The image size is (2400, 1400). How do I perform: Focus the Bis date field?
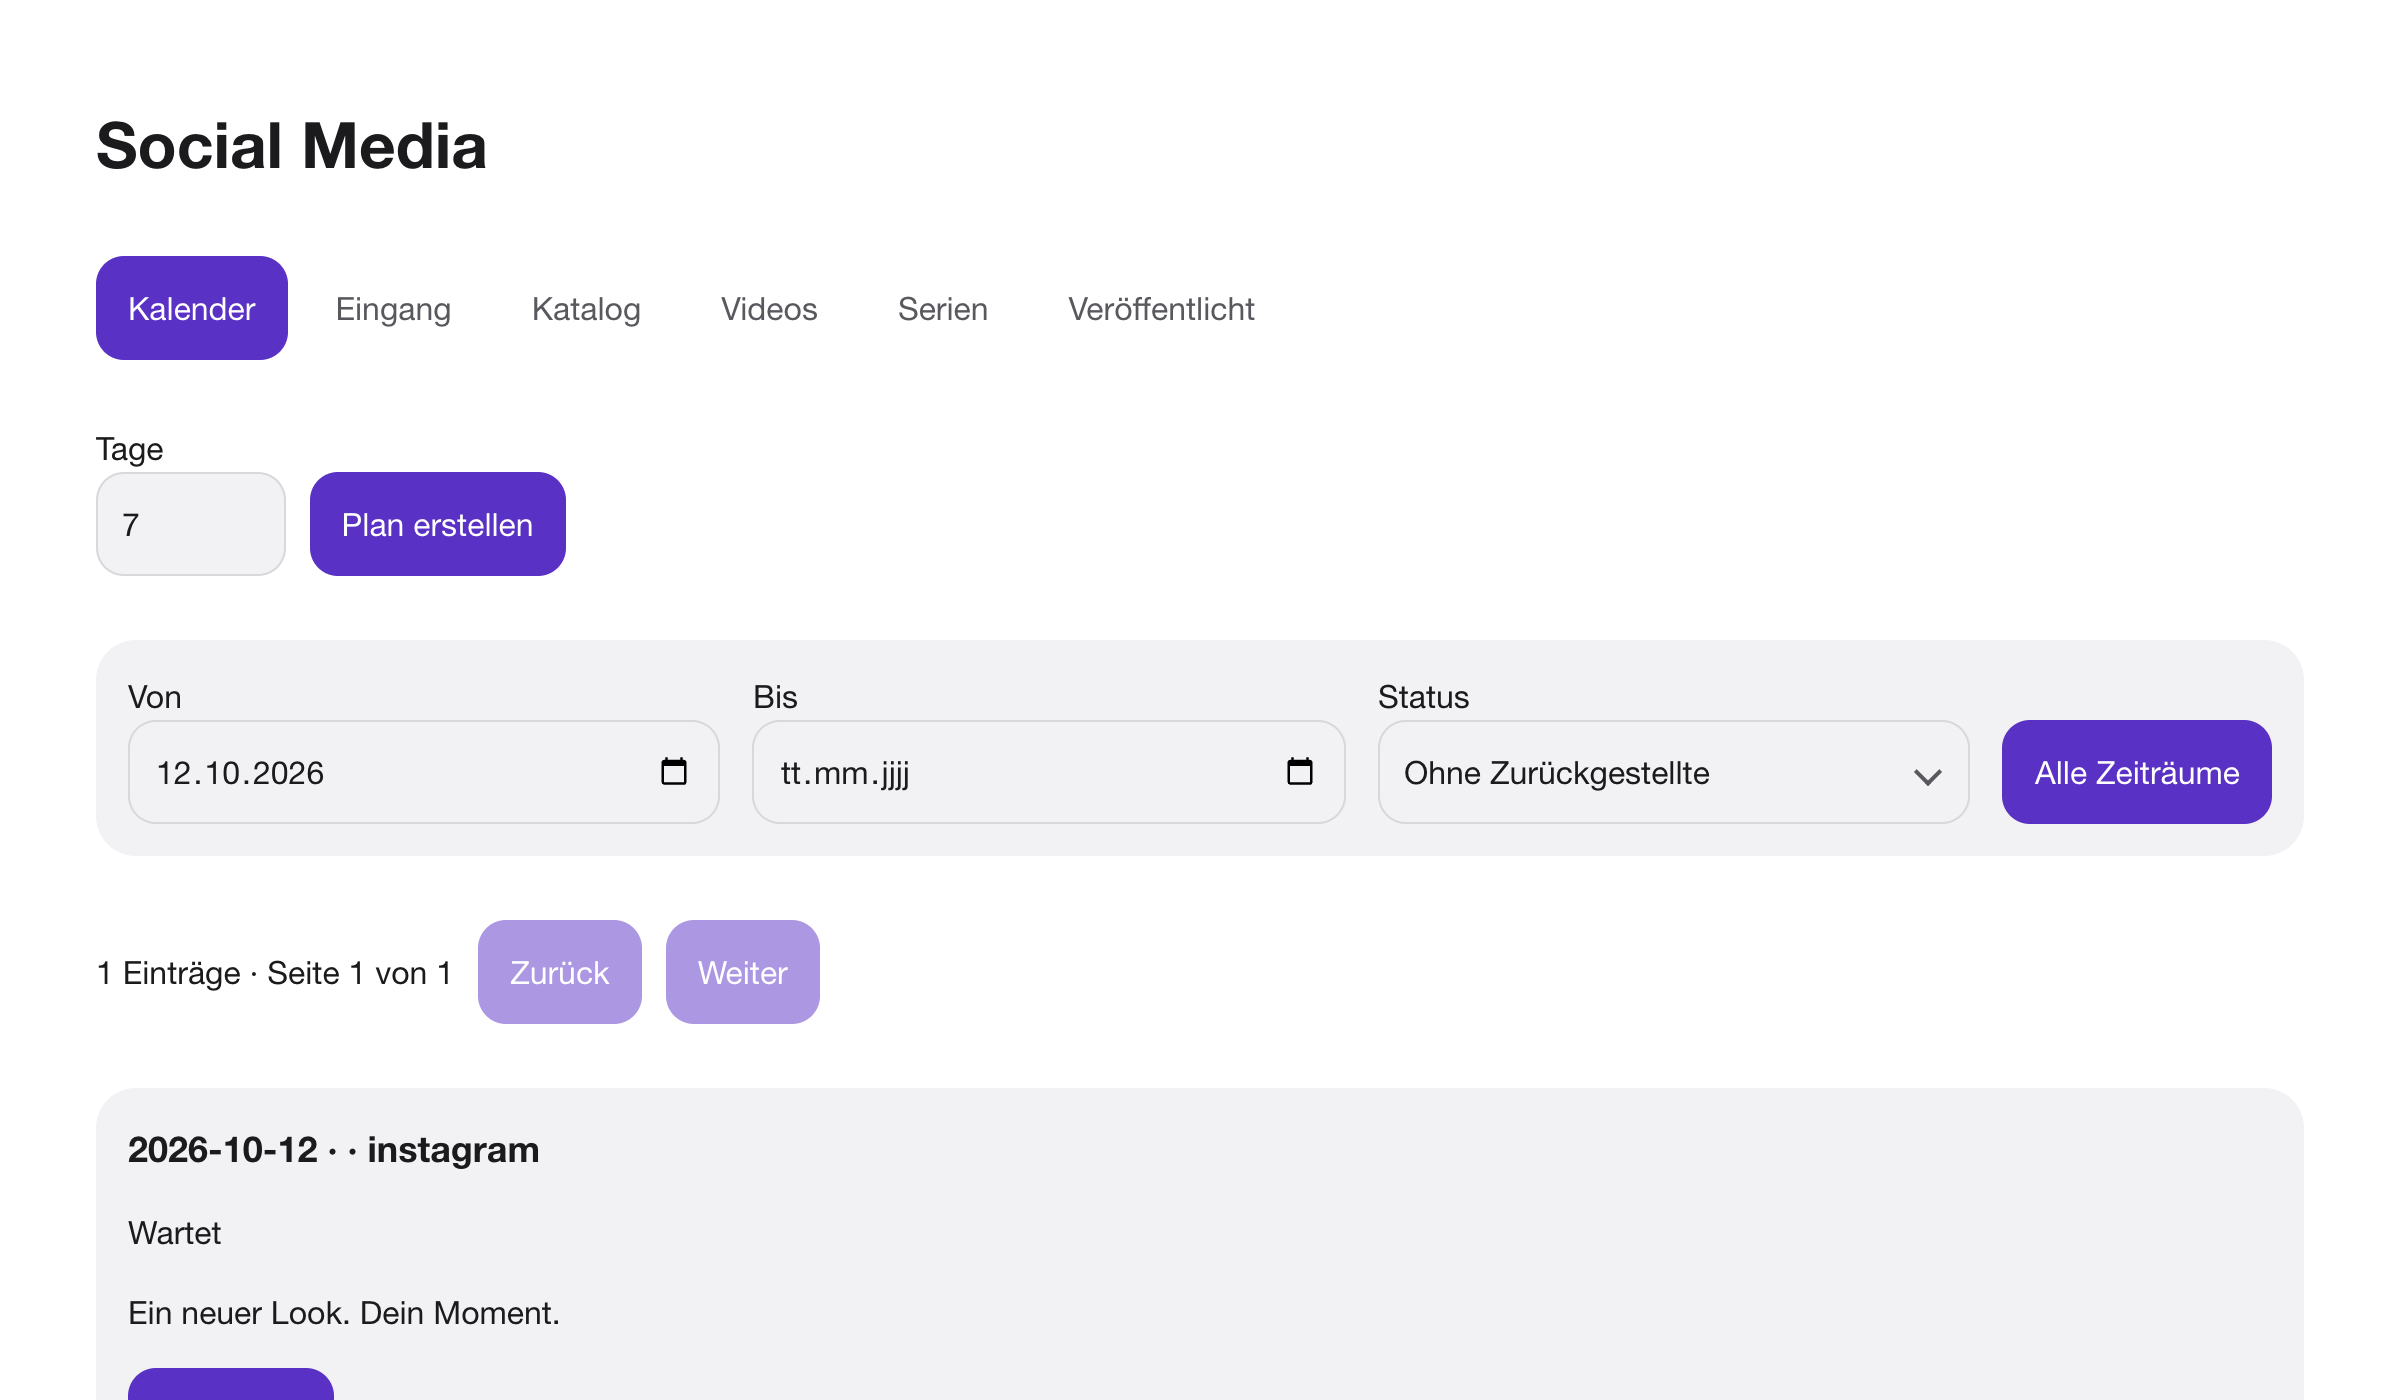(1049, 772)
